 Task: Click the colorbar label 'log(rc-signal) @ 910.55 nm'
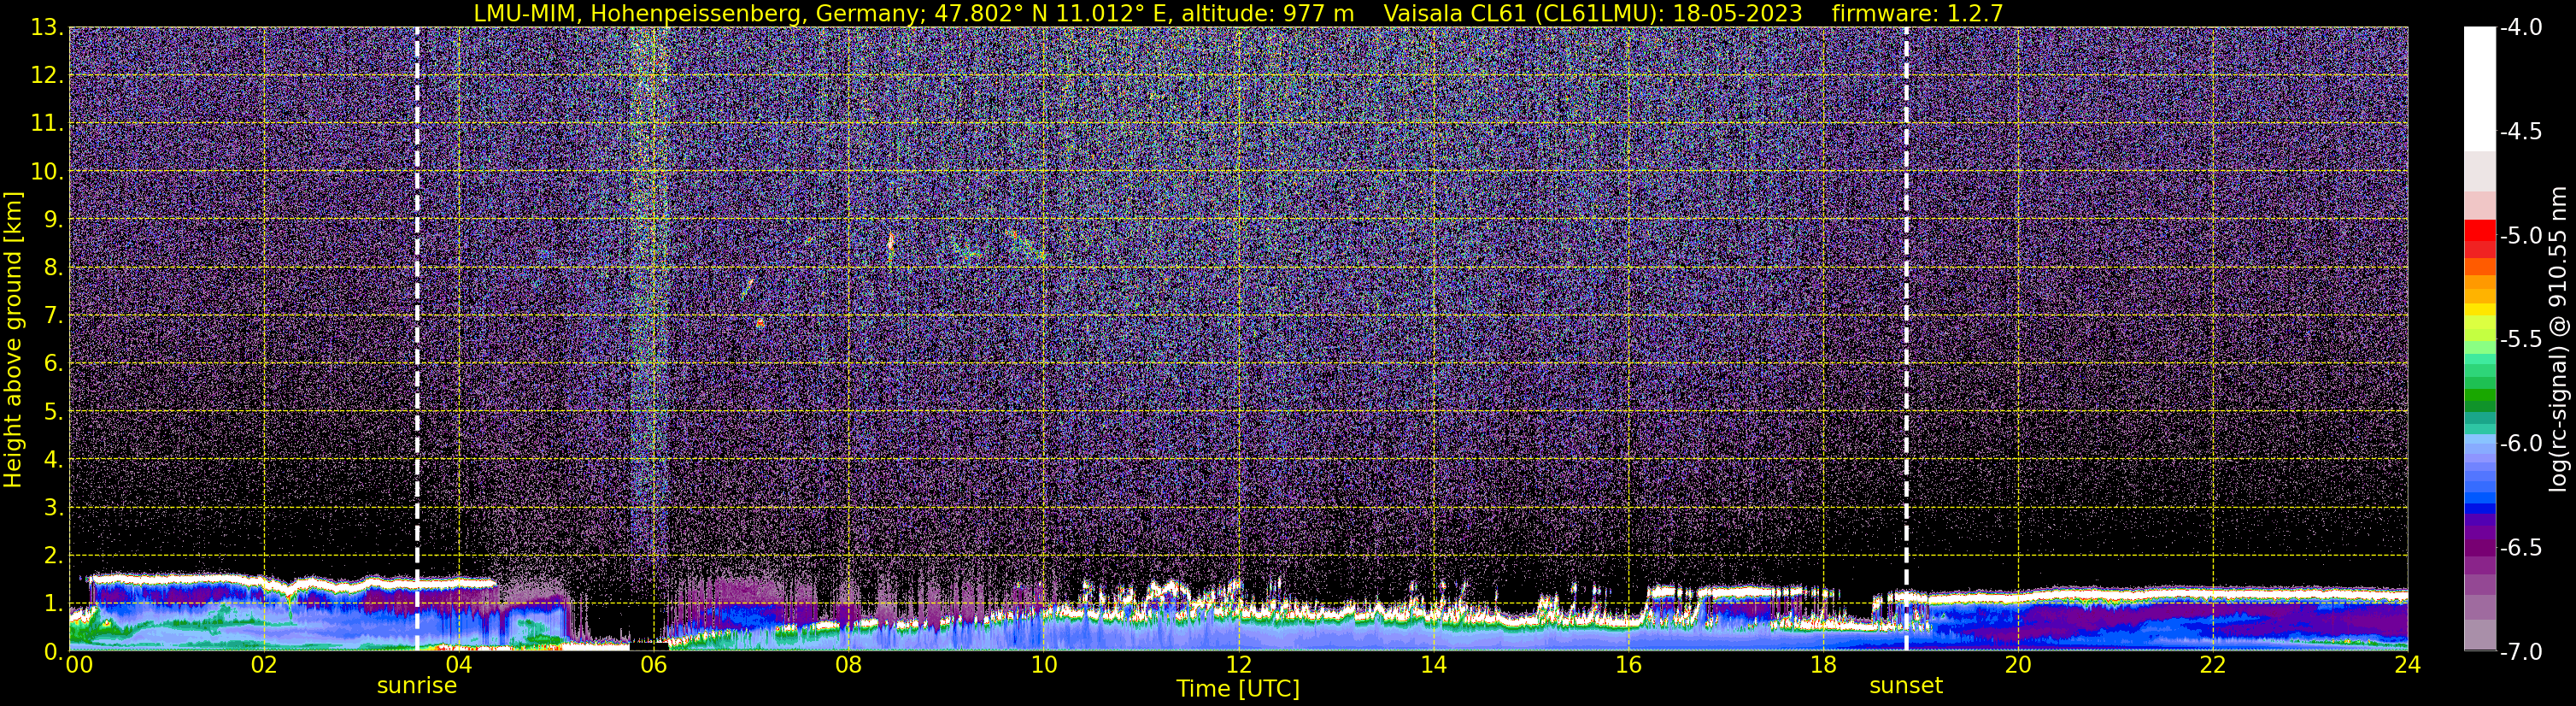[x=2559, y=339]
